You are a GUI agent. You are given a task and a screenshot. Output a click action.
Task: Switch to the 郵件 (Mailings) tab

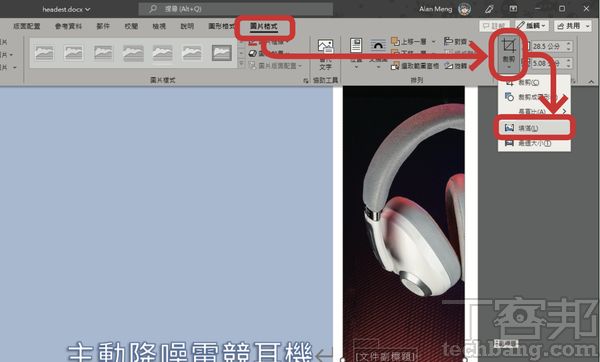pos(103,26)
